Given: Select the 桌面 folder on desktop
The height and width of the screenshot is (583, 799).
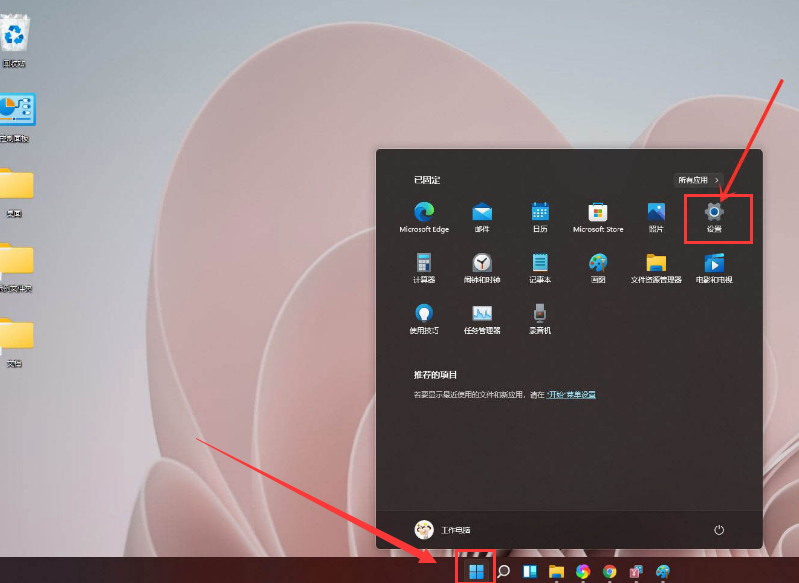Looking at the screenshot, I should point(16,192).
